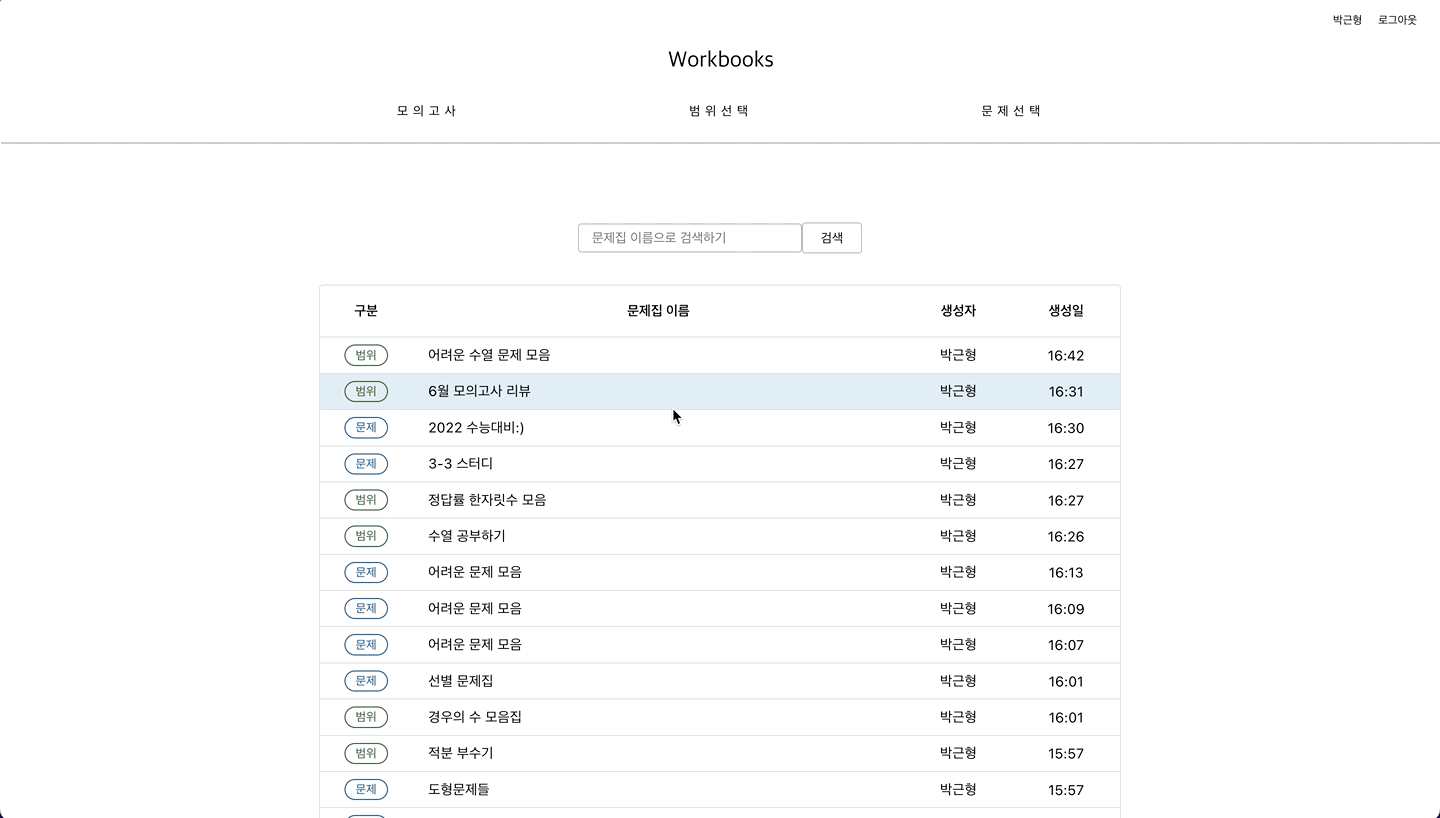1440x818 pixels.
Task: Click the 범위 badge beside 경우의 수 모음집
Action: (x=366, y=717)
